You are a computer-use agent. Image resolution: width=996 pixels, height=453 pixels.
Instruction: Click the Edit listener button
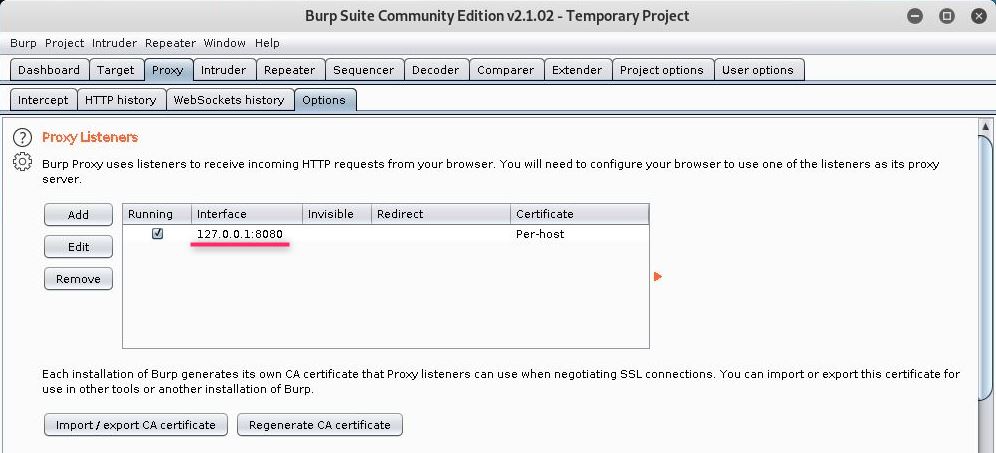pyautogui.click(x=78, y=247)
